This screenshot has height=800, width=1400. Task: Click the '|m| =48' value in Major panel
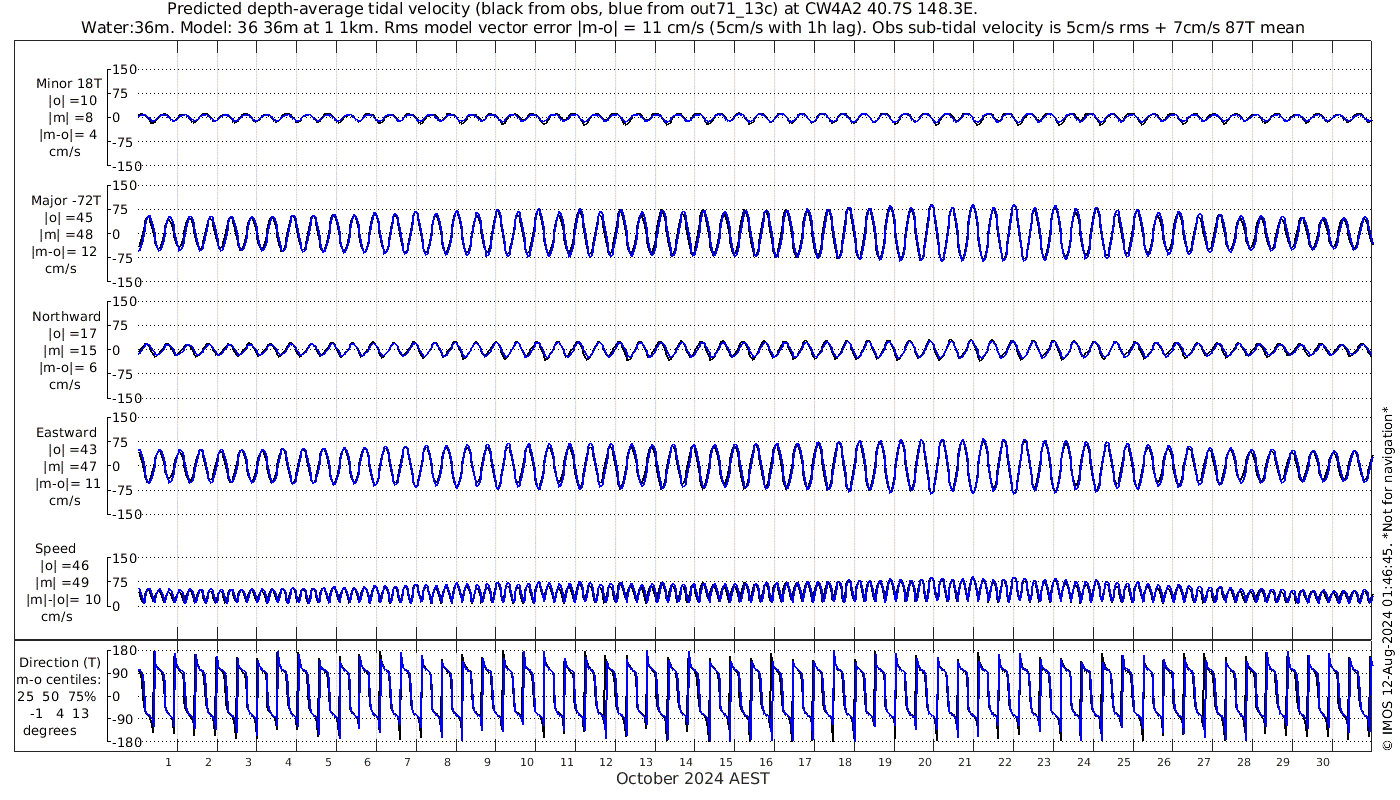tap(69, 235)
